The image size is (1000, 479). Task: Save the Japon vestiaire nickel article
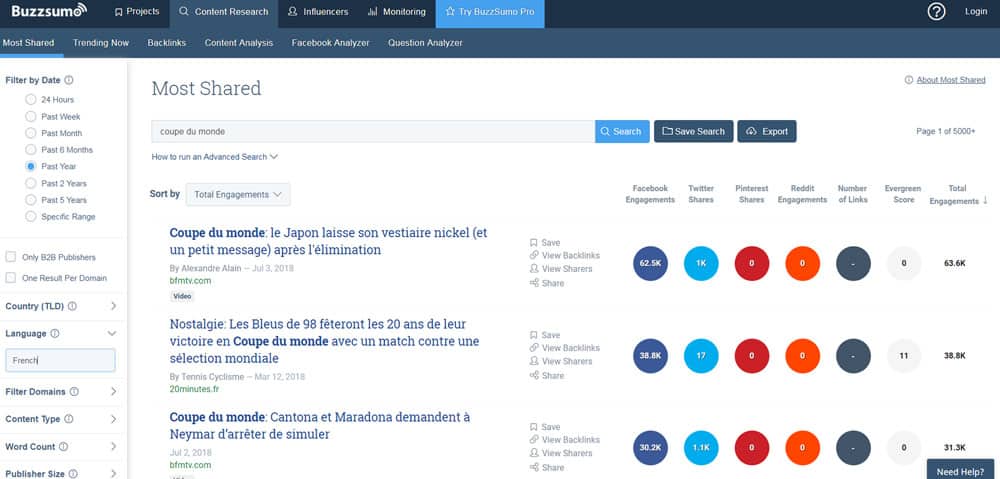pyautogui.click(x=545, y=242)
